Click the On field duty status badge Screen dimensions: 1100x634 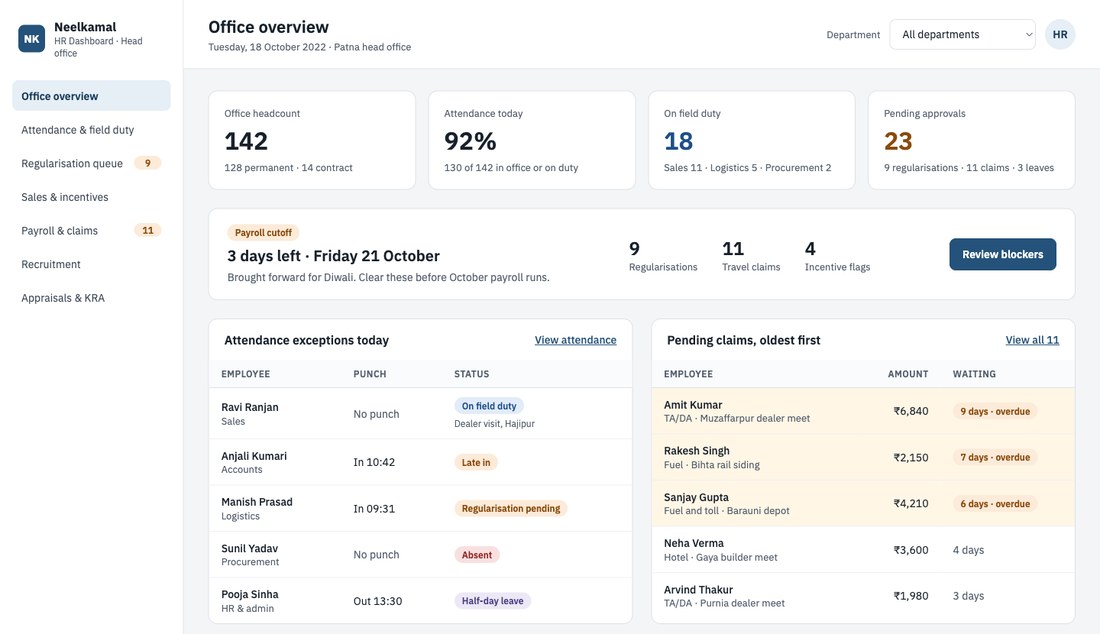(489, 406)
